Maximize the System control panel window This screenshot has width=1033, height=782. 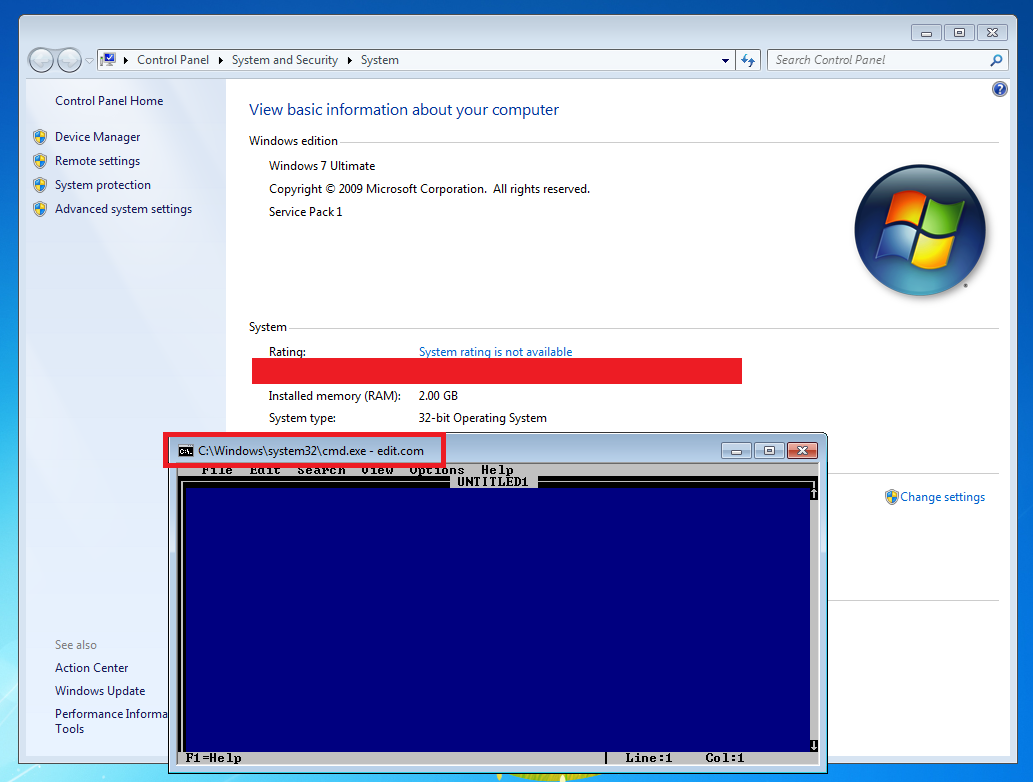[x=959, y=32]
